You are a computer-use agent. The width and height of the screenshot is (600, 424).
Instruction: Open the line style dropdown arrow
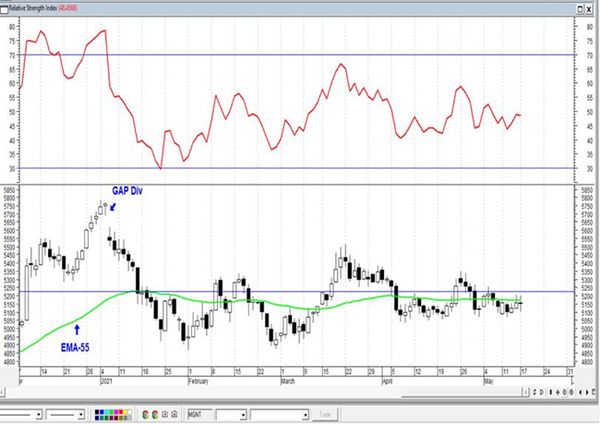[39, 414]
